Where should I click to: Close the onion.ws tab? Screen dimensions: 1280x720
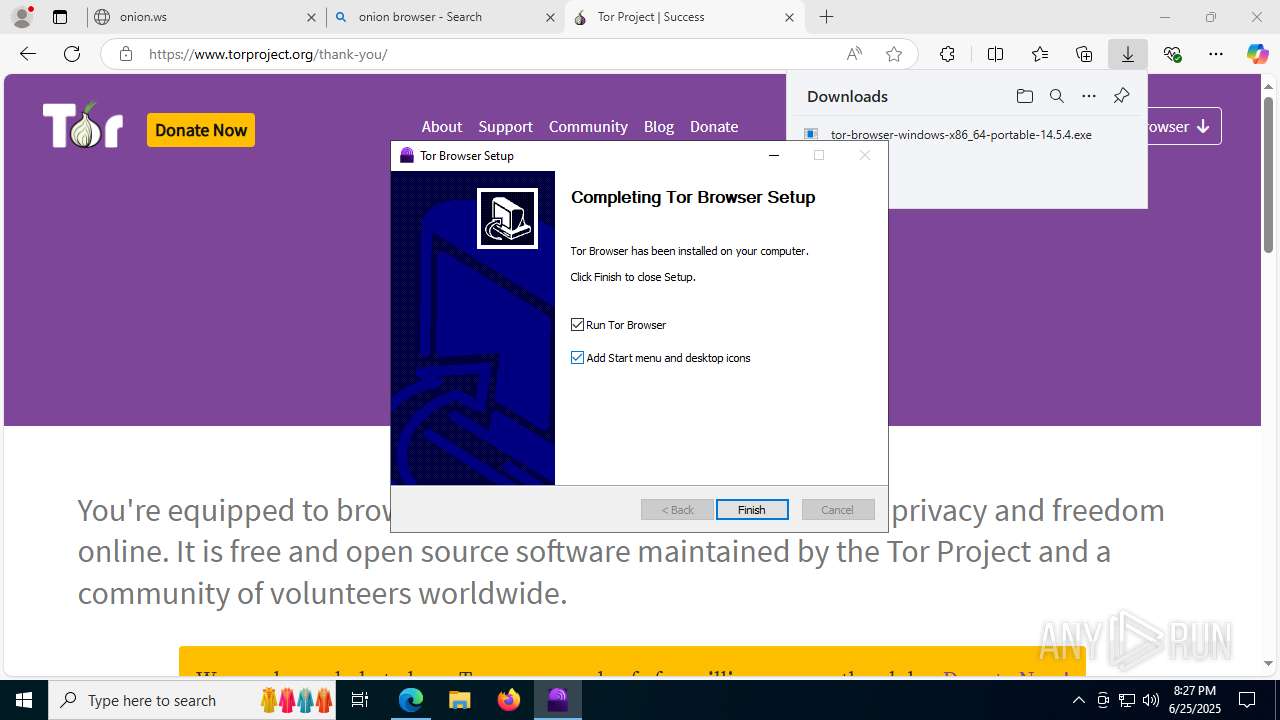coord(311,17)
